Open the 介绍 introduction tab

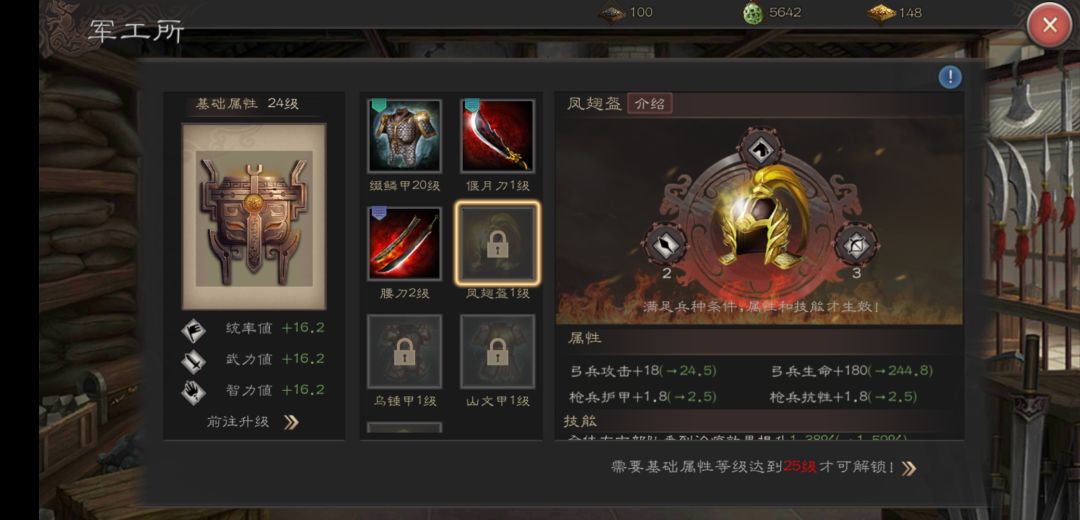click(x=650, y=103)
